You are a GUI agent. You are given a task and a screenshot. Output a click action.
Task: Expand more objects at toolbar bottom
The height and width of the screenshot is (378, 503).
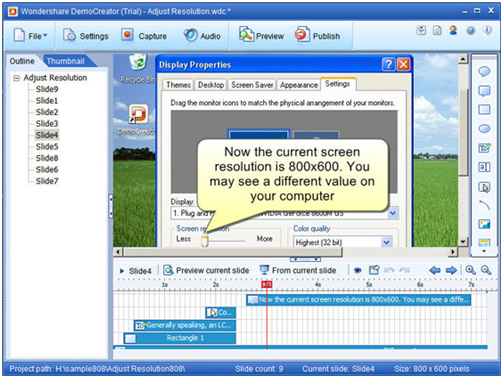[x=484, y=251]
